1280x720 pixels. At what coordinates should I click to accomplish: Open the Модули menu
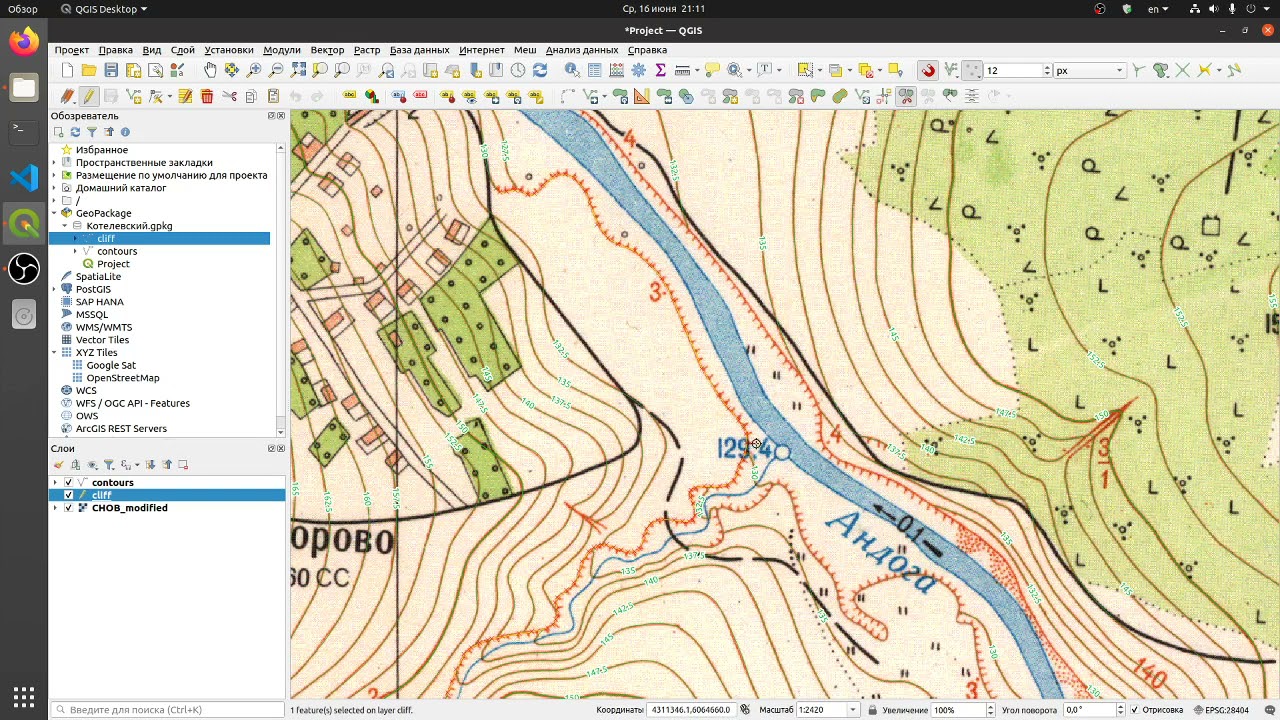[282, 50]
